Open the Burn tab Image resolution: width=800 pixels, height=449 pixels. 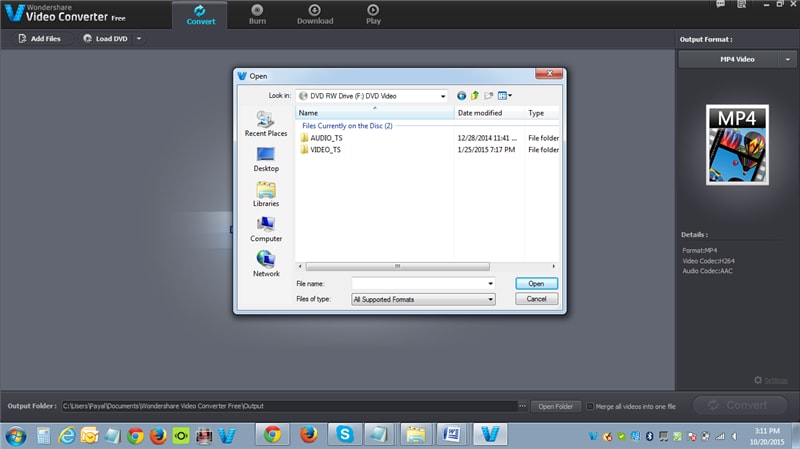[x=257, y=15]
